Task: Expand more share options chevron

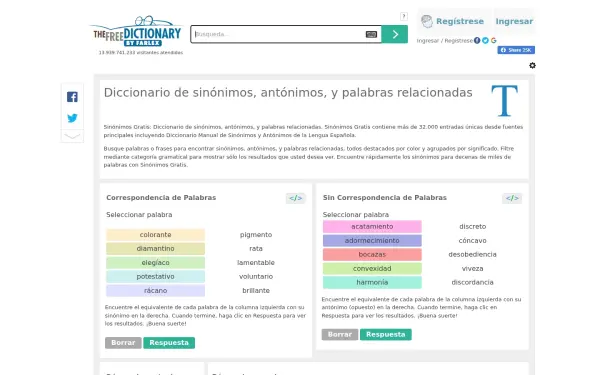Action: coord(72,136)
